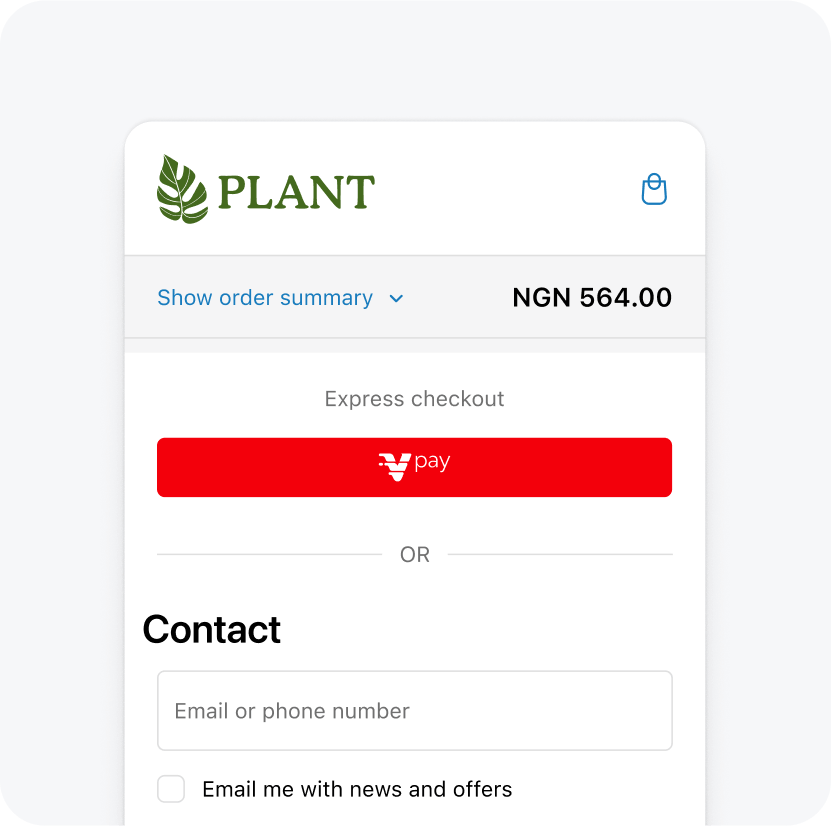The height and width of the screenshot is (826, 831).
Task: Click the NGN 564.00 order total
Action: click(x=592, y=298)
